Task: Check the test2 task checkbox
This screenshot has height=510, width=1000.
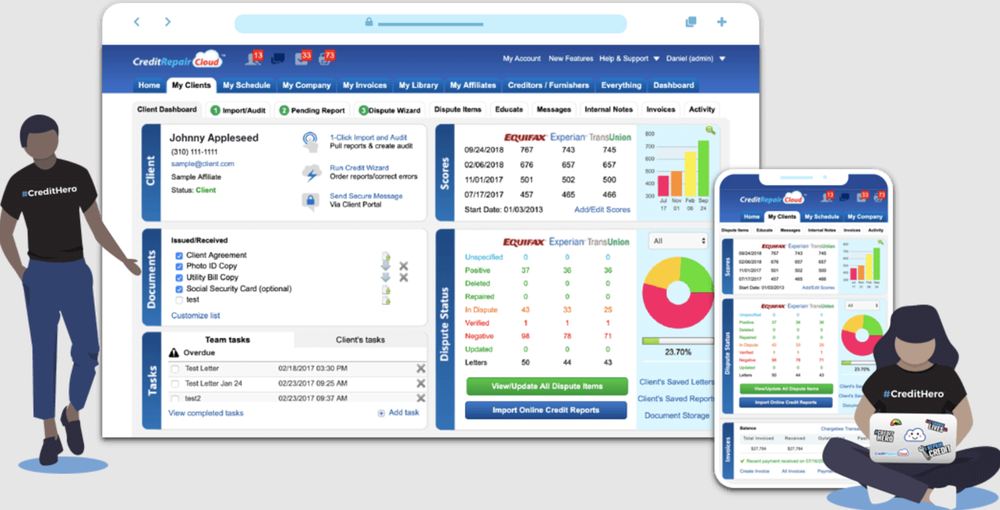Action: (175, 398)
